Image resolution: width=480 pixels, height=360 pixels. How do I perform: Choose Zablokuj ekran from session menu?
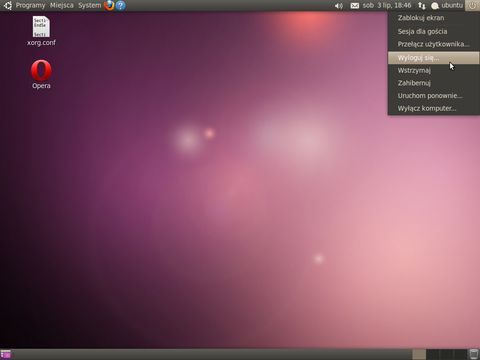tap(434, 18)
